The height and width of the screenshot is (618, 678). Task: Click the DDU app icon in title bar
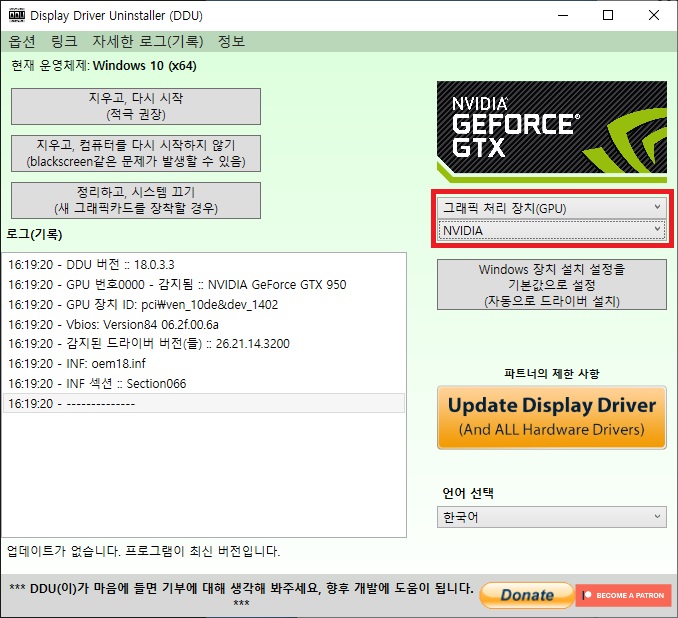point(16,15)
